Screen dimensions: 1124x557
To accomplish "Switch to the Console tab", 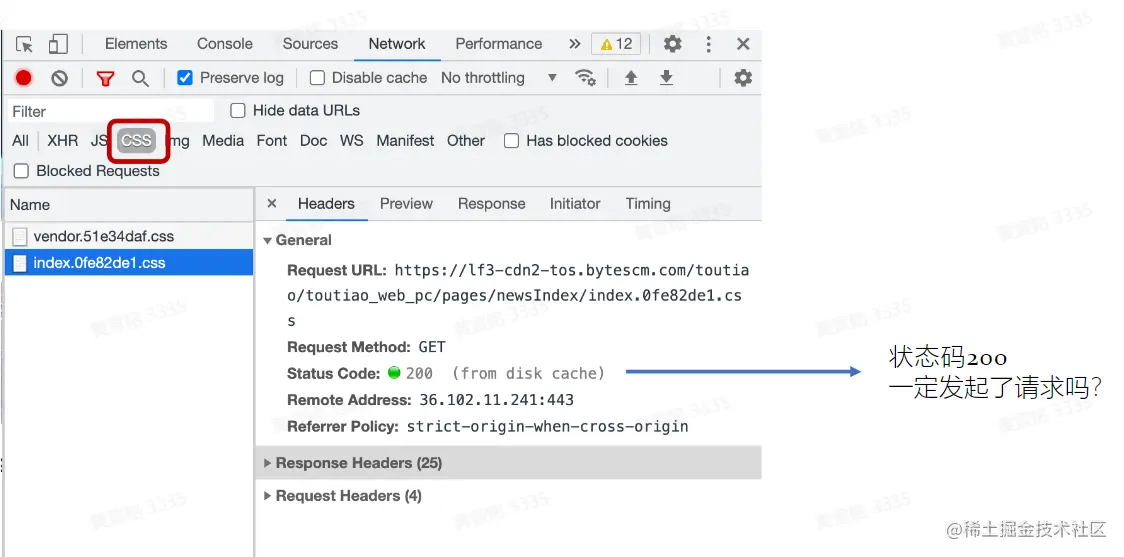I will click(x=225, y=44).
